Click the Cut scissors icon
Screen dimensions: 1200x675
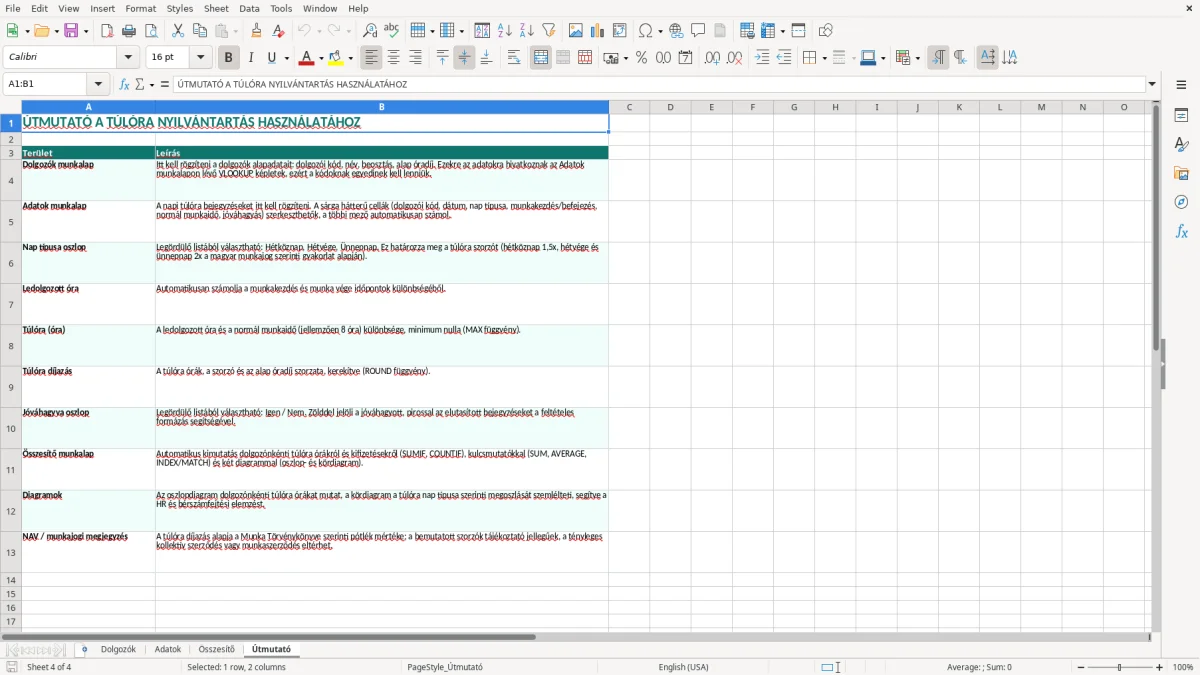click(178, 31)
